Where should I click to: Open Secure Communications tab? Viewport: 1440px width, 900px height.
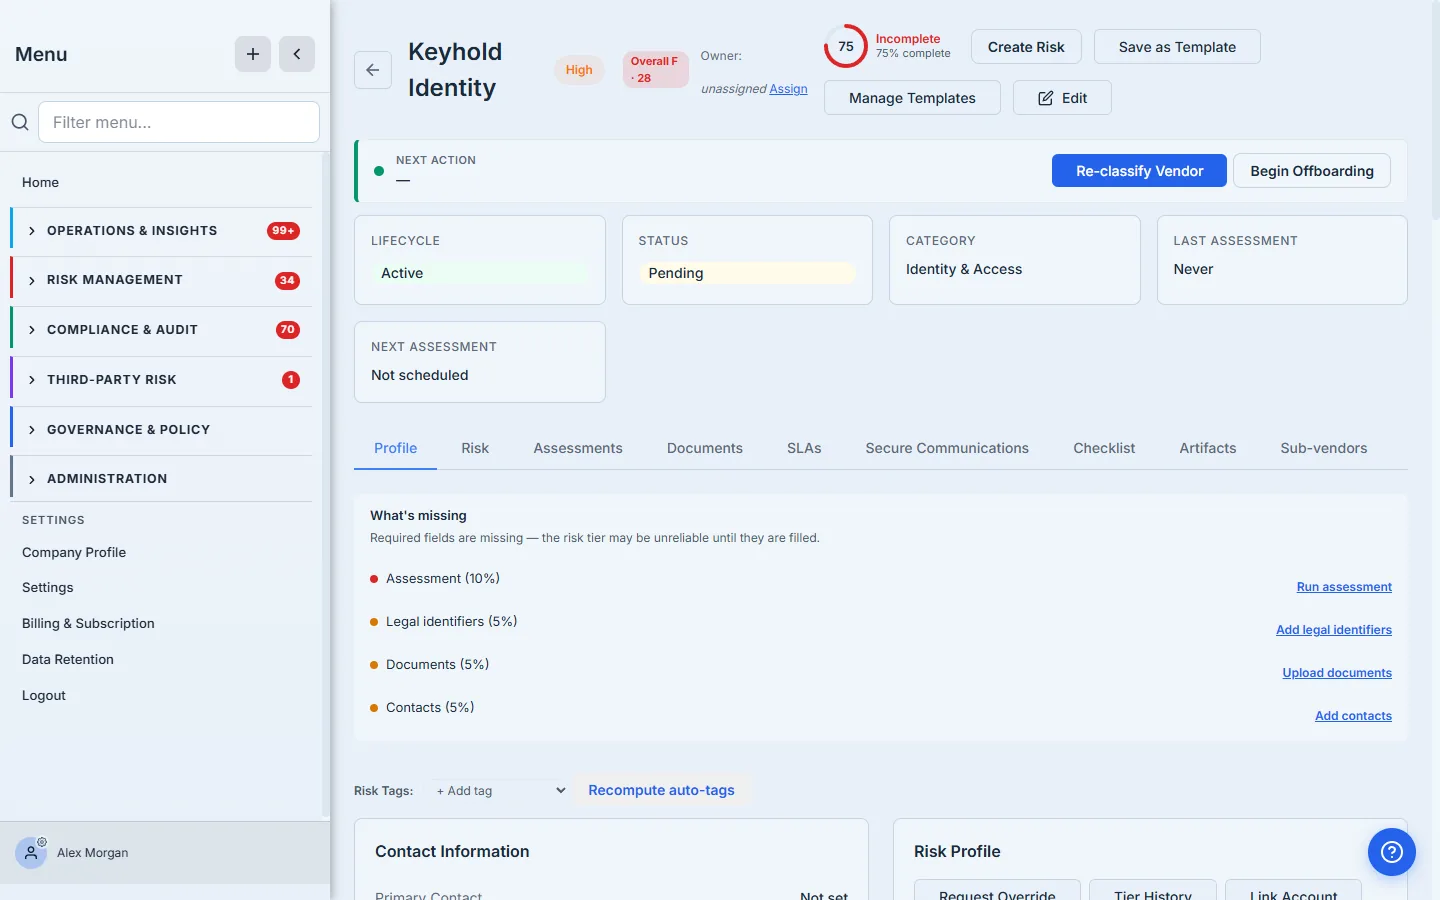pyautogui.click(x=947, y=448)
